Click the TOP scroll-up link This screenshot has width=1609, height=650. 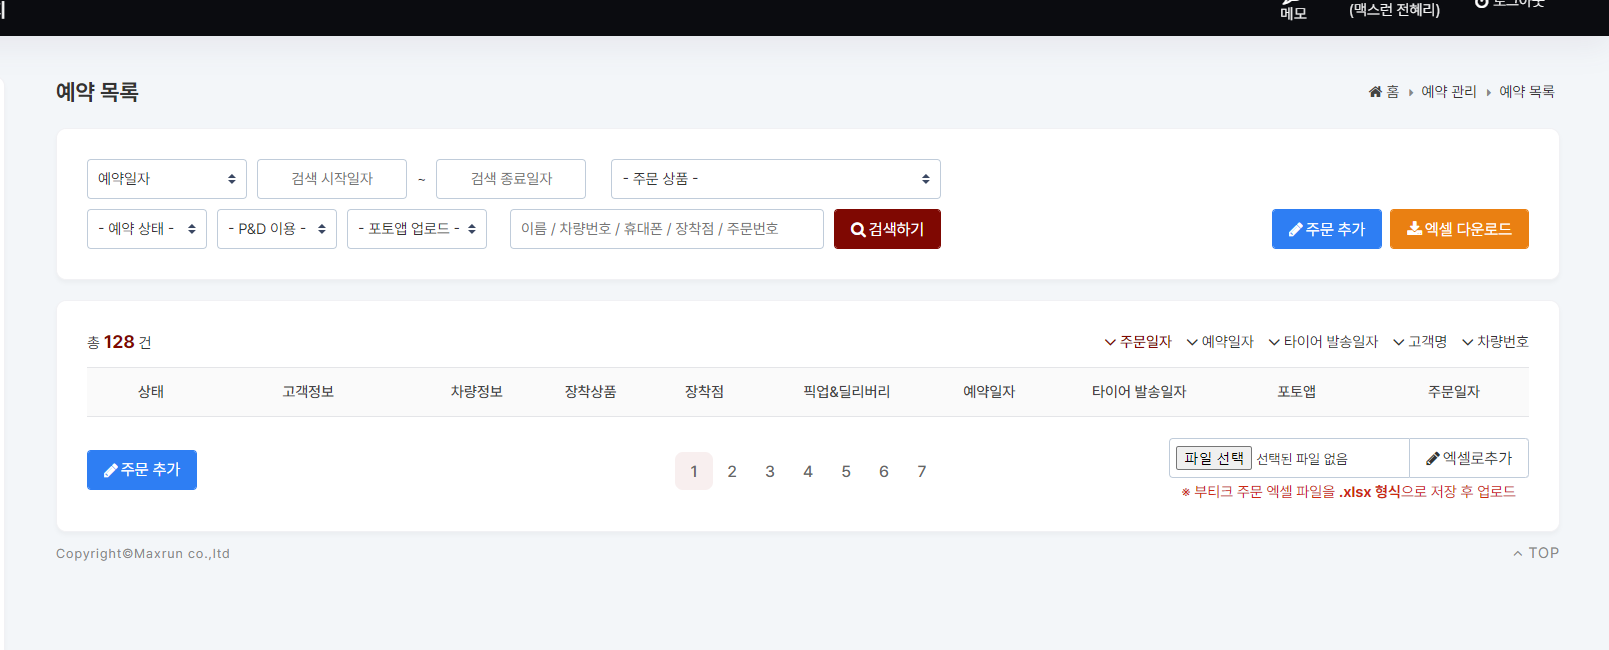tap(1536, 553)
